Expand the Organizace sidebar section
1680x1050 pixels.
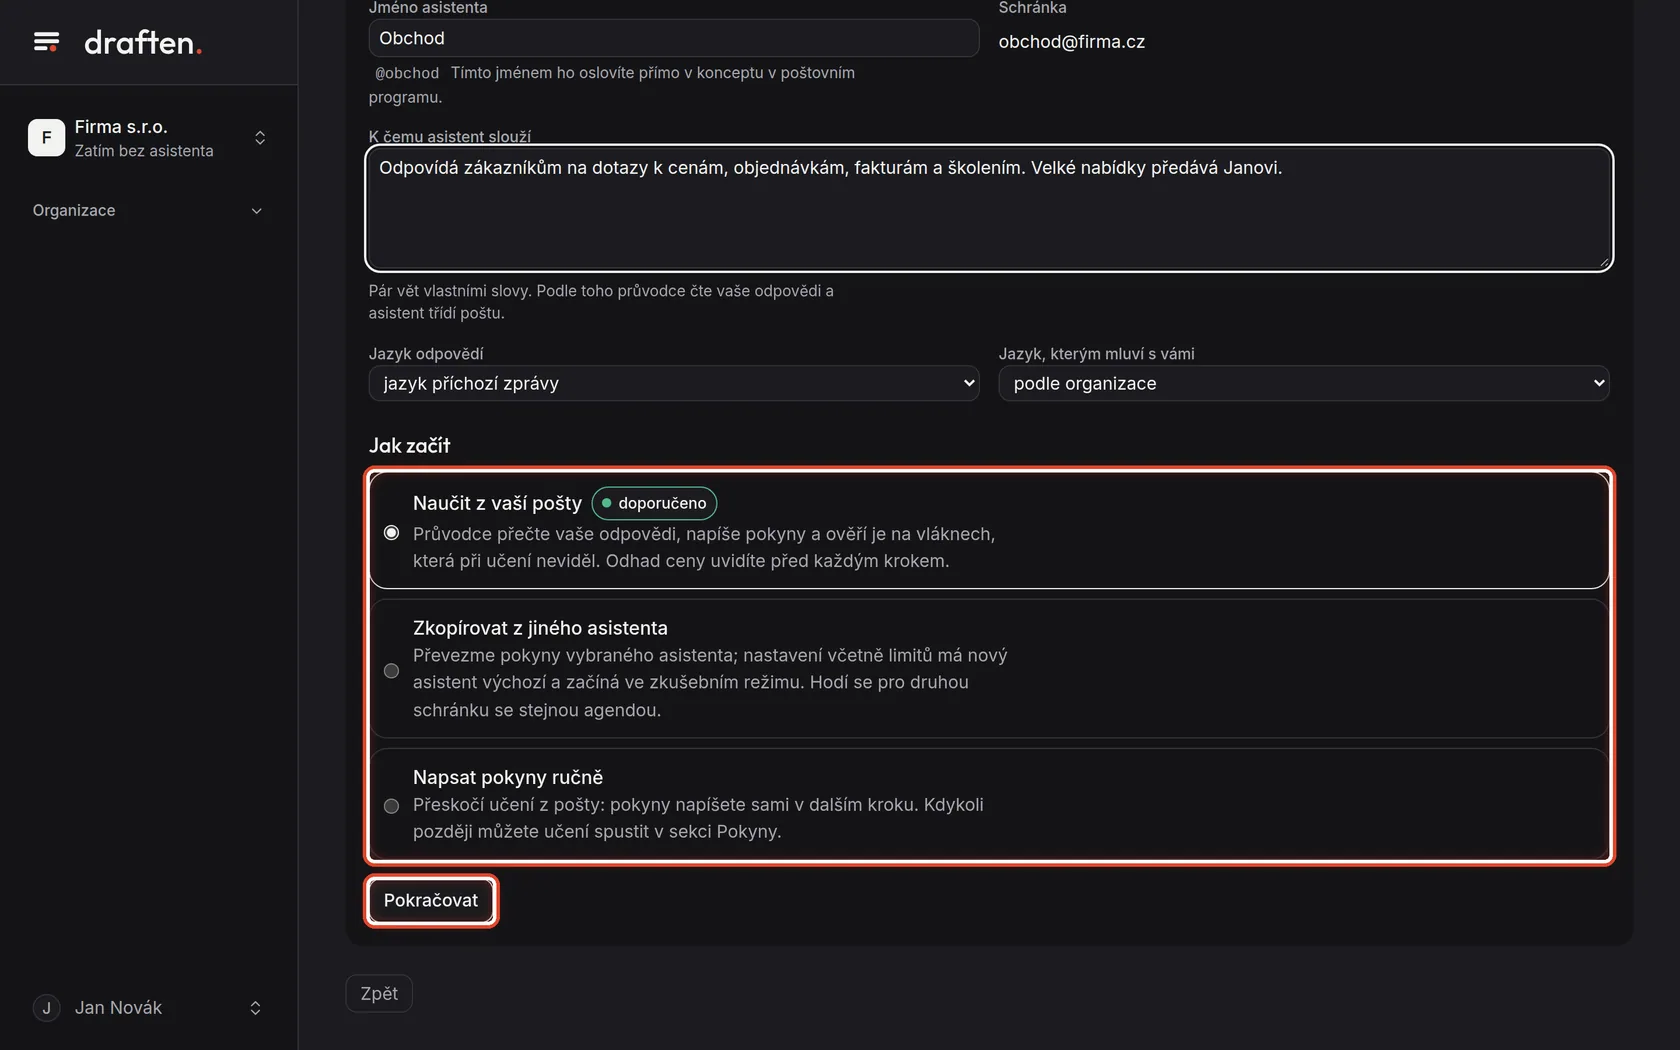(256, 211)
